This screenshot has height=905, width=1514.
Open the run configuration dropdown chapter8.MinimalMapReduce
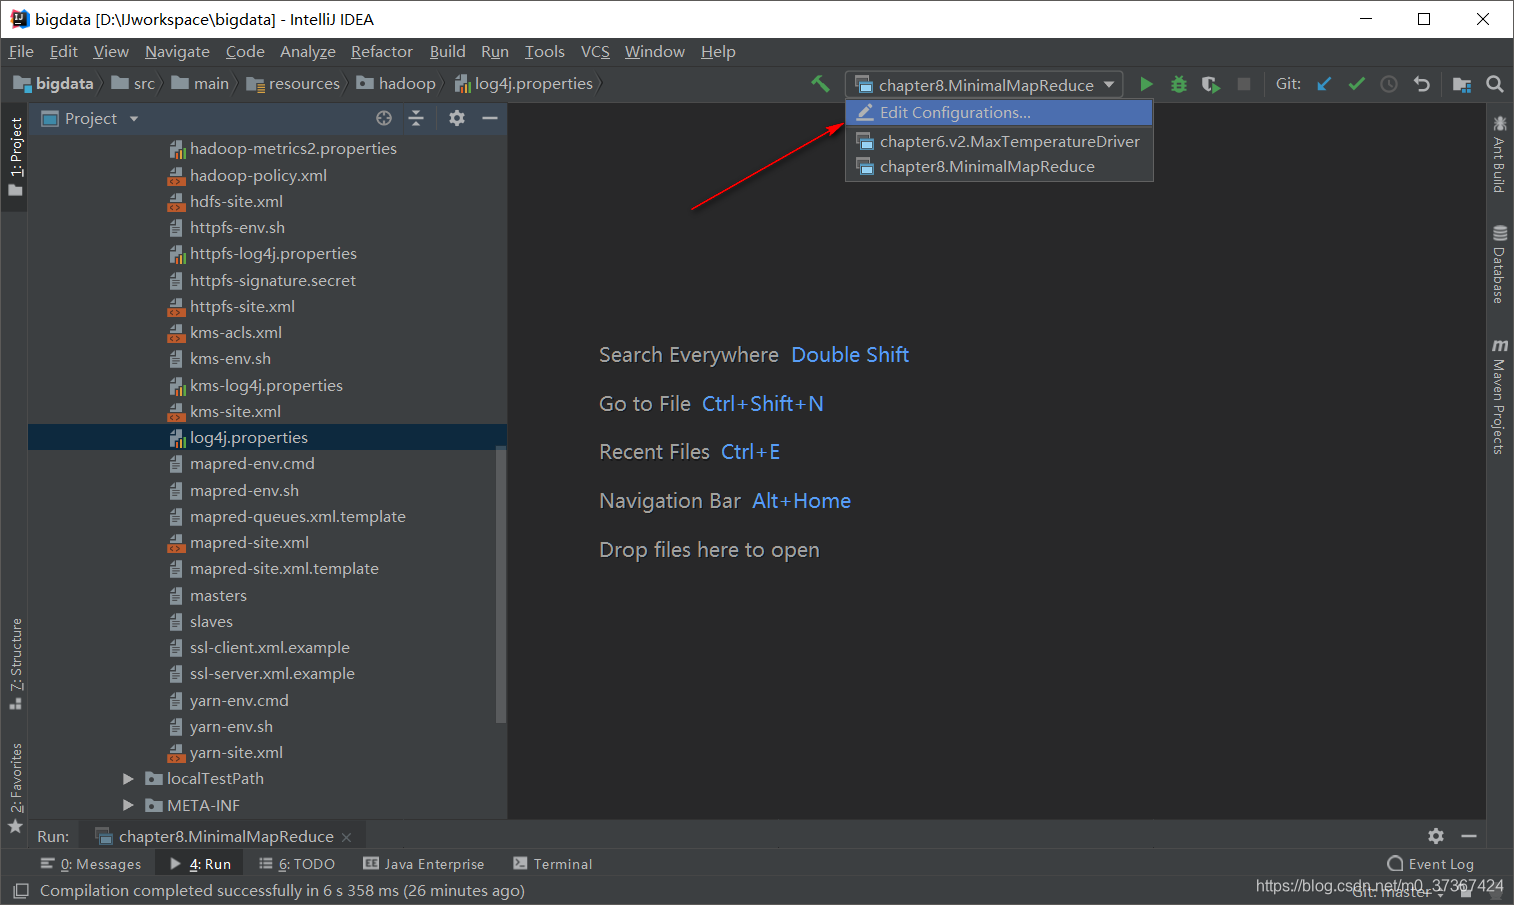pyautogui.click(x=984, y=85)
